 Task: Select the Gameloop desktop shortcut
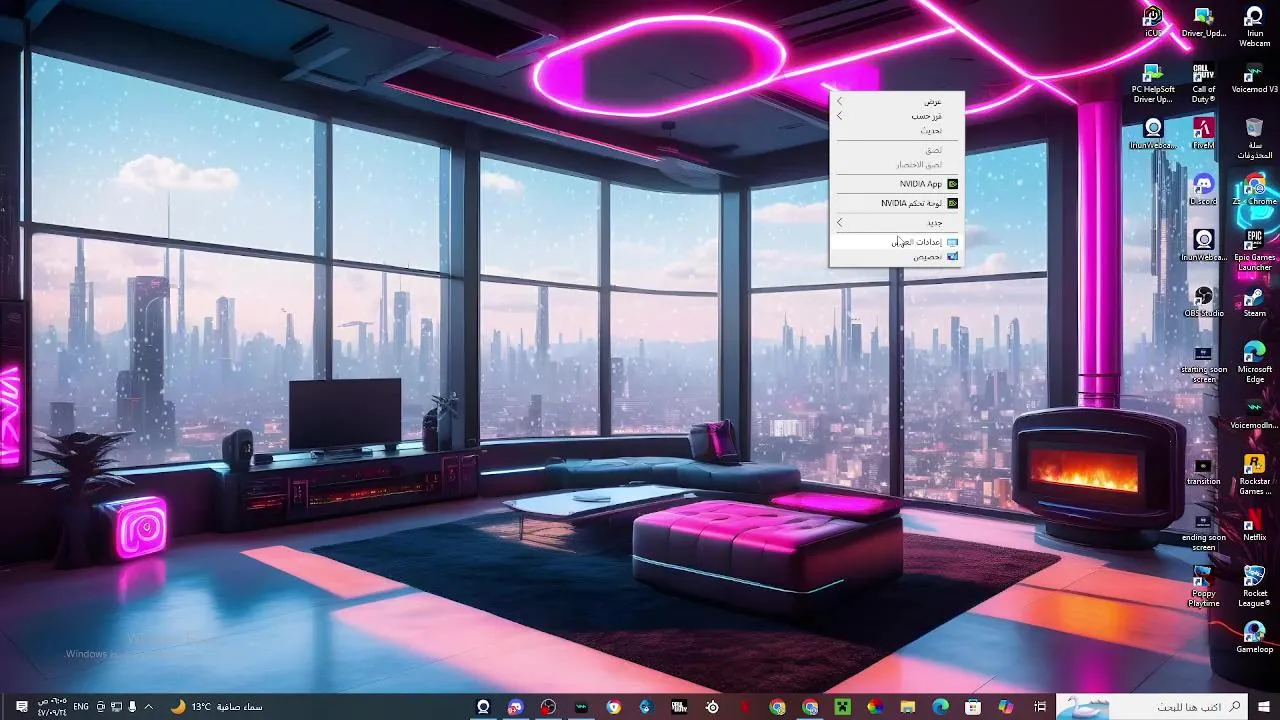1254,638
